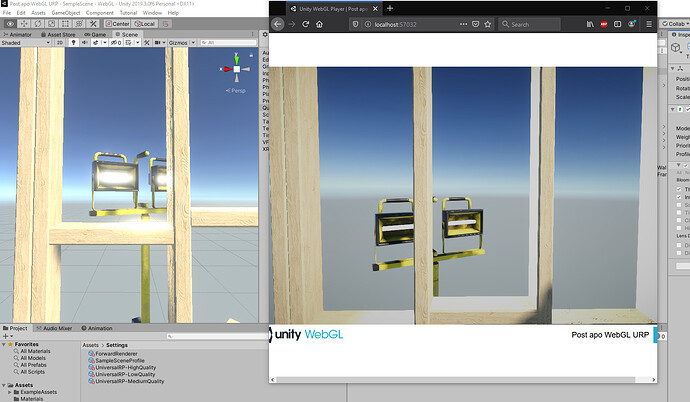Select the Rect Transform tool in Unity toolbar
This screenshot has height=402, width=690.
tap(66, 24)
